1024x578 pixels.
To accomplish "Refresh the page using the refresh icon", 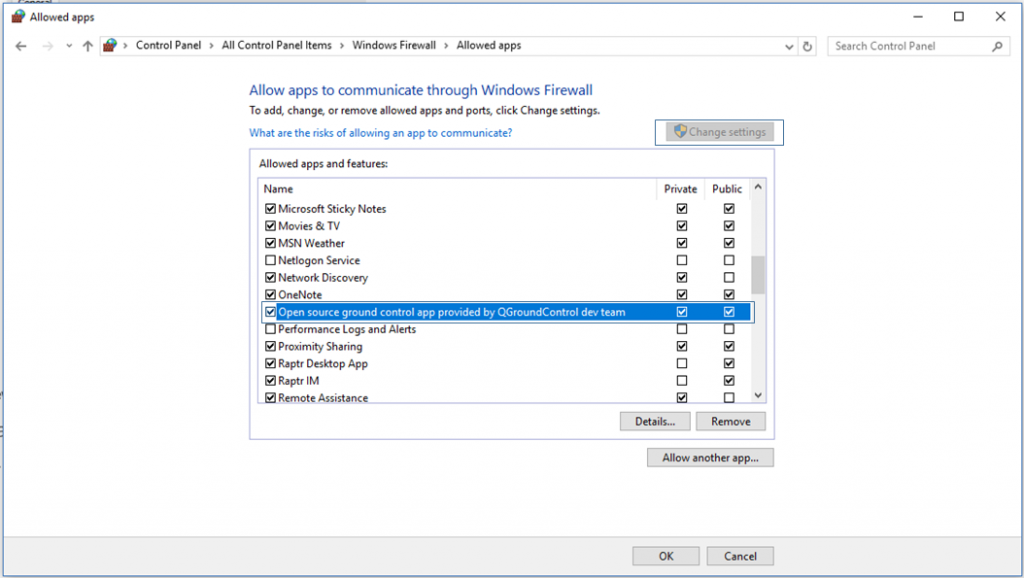I will pyautogui.click(x=808, y=45).
